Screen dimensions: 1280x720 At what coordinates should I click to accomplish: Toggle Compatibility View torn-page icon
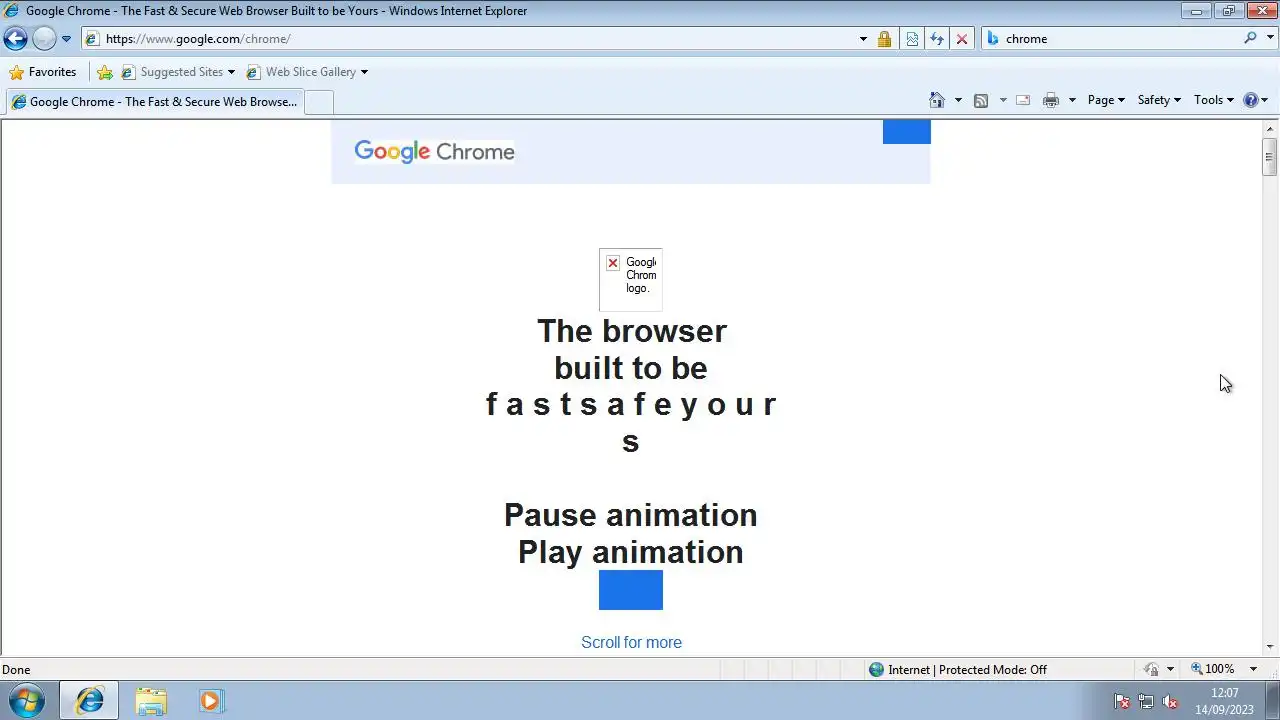912,39
